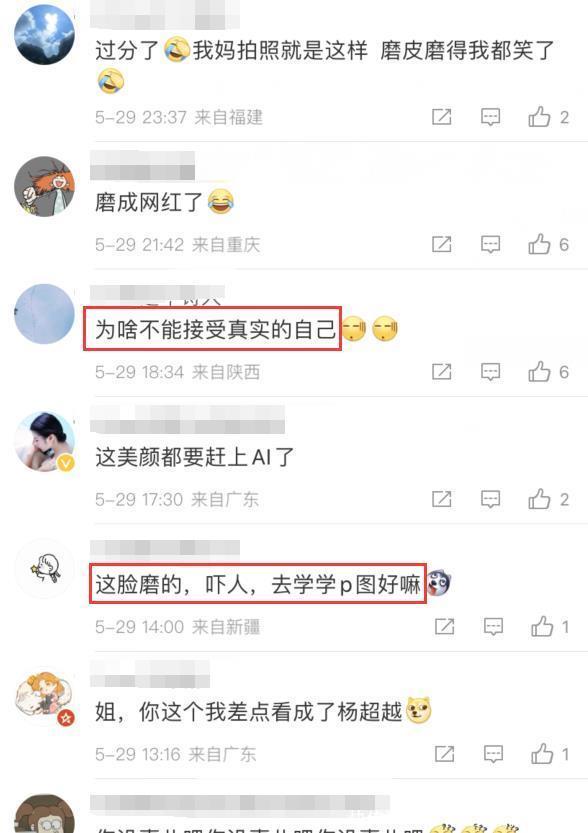Like the 这脸磨的 comment from 新疆
Image resolution: width=588 pixels, height=833 pixels.
tap(542, 626)
